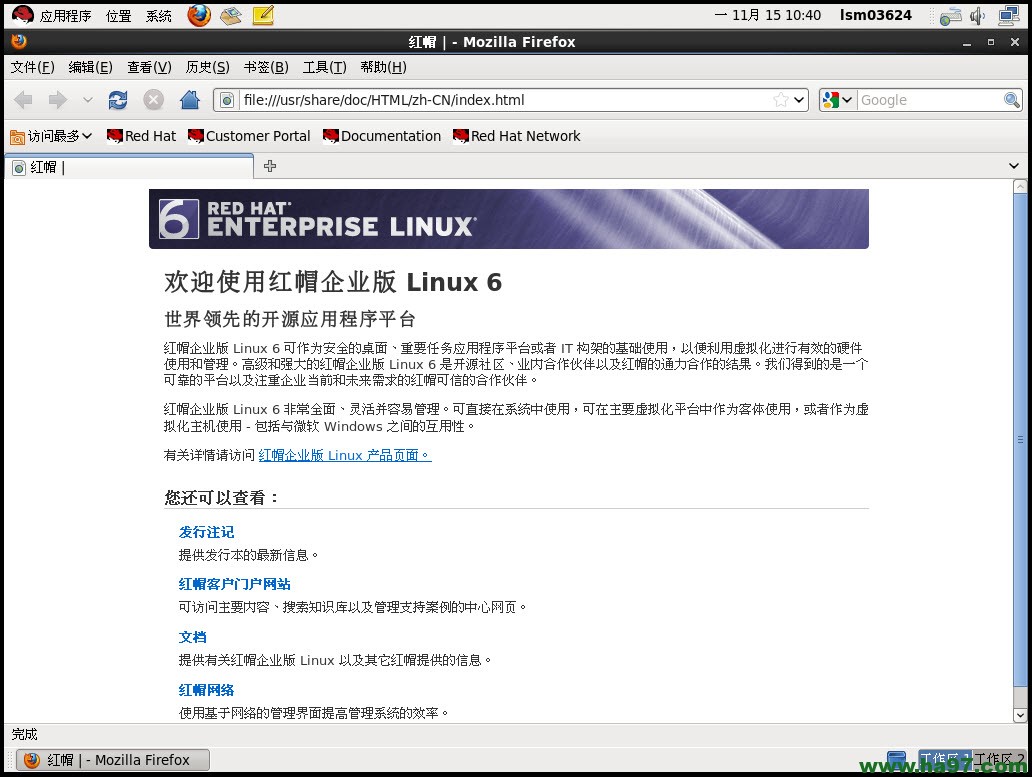Click the 红帽企业版 Linux 产品页面 link
The image size is (1032, 777).
pos(345,455)
